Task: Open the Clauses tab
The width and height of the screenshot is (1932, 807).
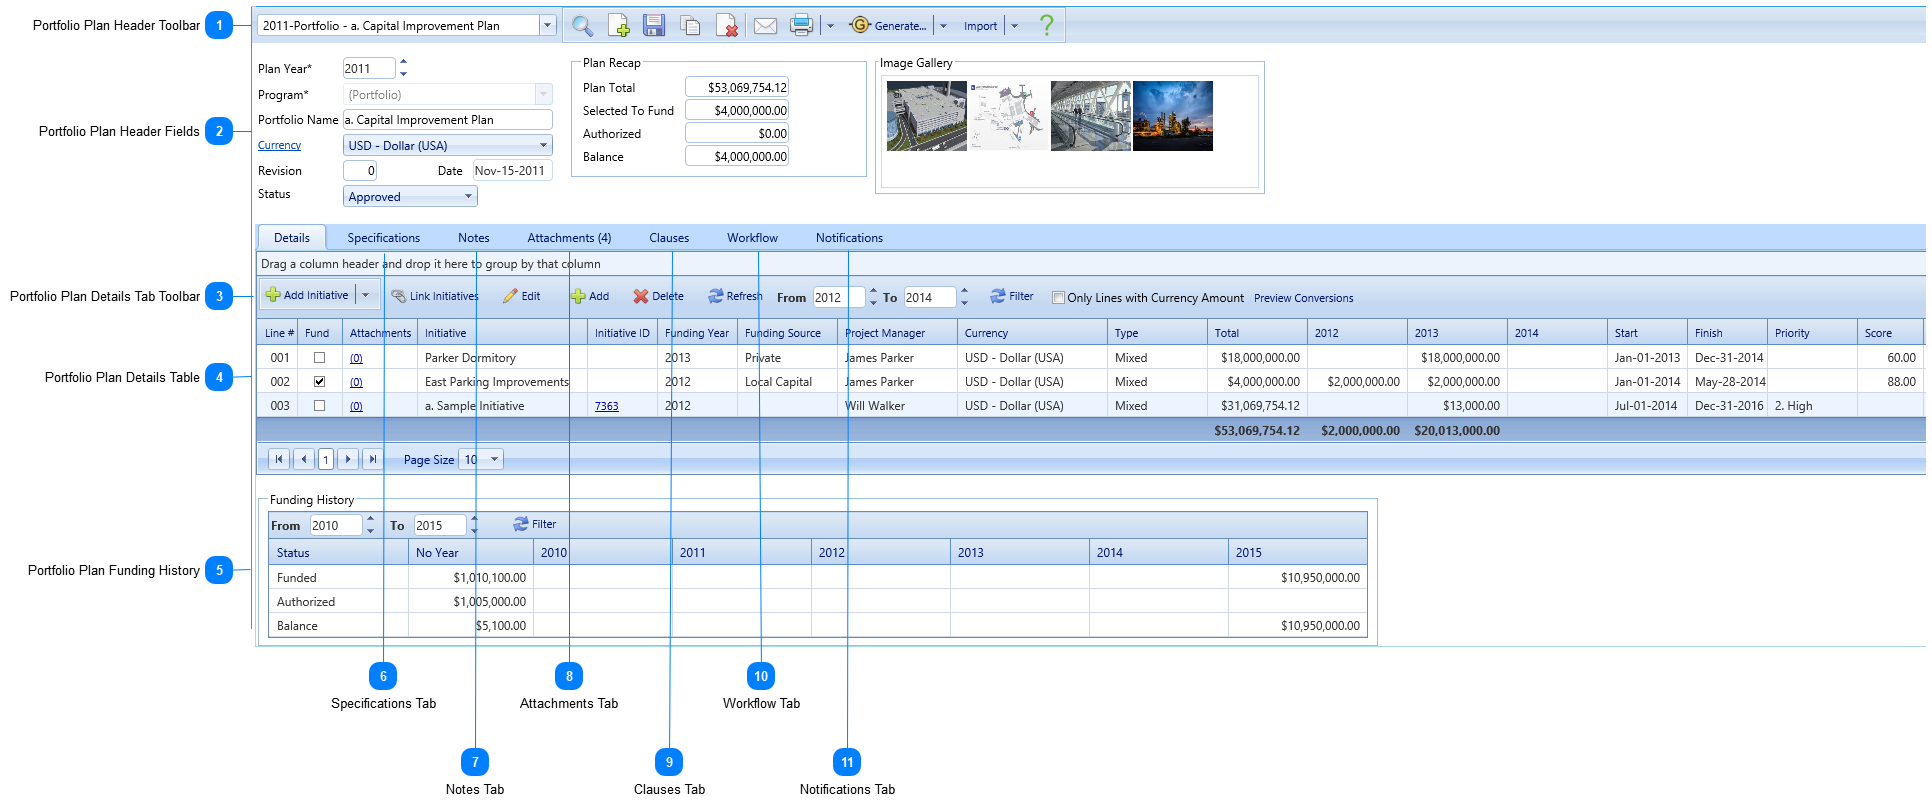Action: coord(669,238)
